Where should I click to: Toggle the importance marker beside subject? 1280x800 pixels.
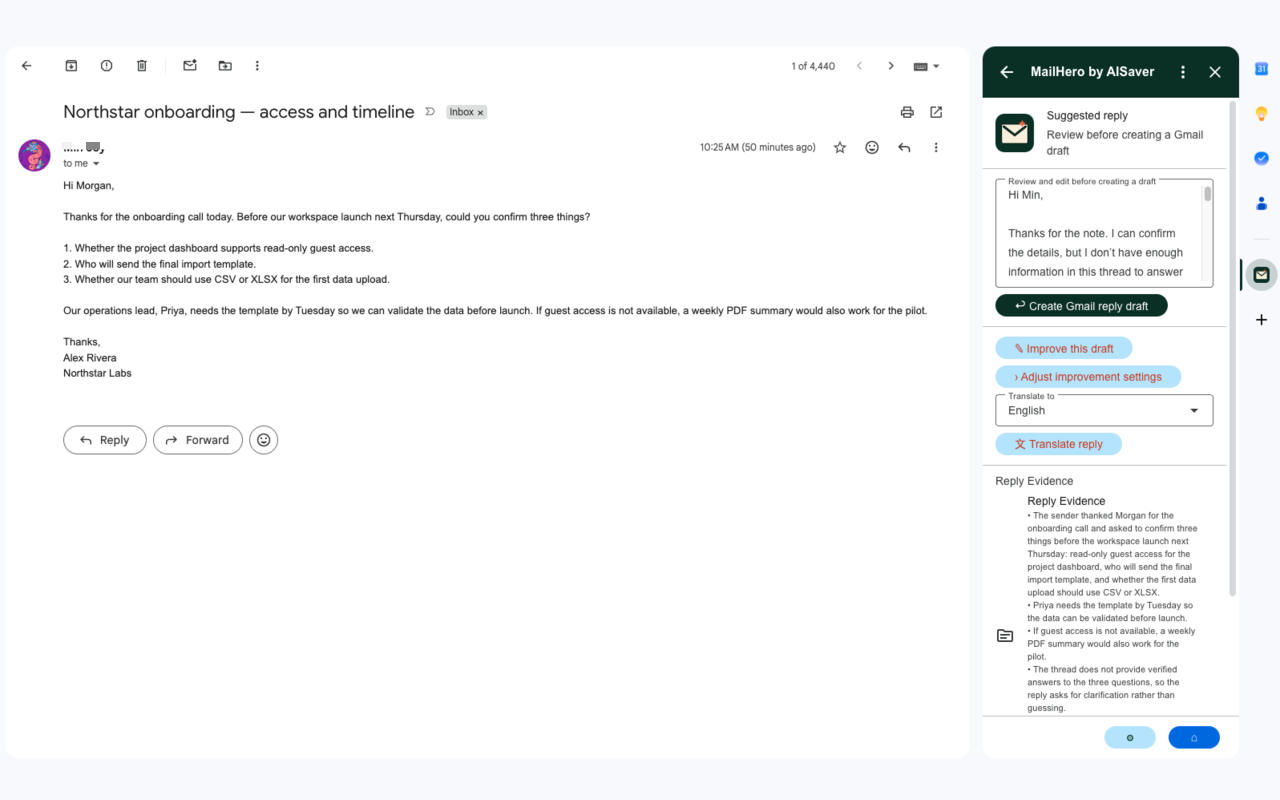click(430, 112)
